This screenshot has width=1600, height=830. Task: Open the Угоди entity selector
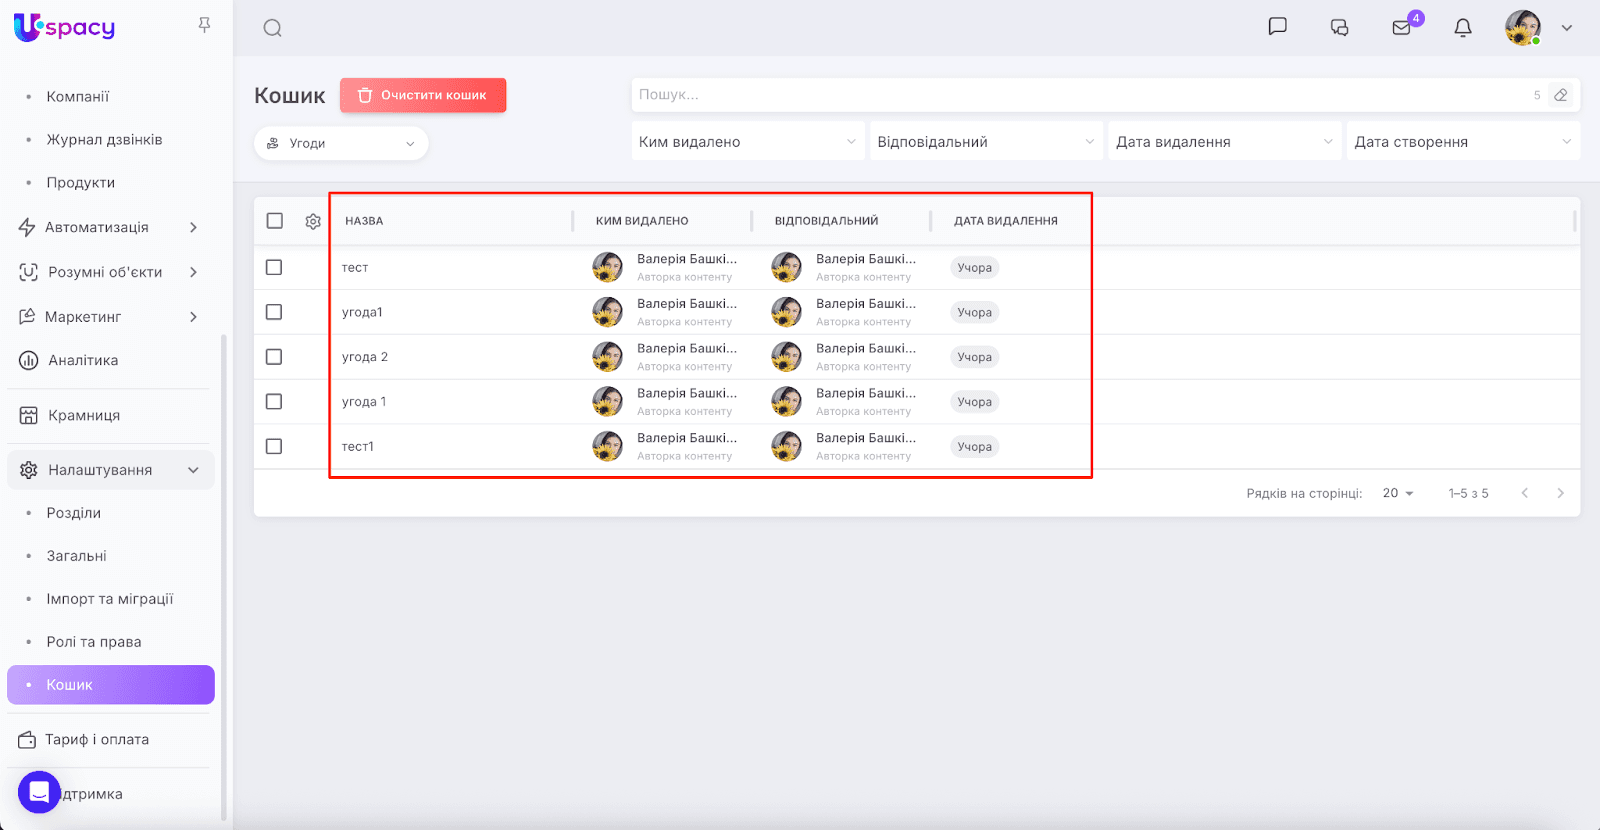(x=341, y=143)
